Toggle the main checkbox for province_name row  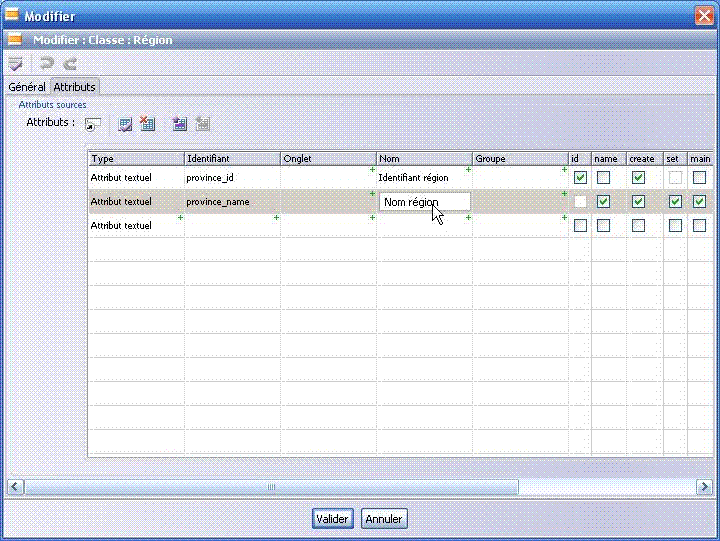click(699, 202)
